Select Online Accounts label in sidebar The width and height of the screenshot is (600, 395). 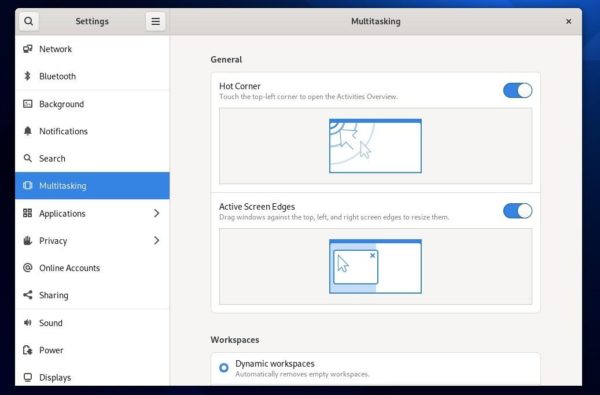pos(69,268)
